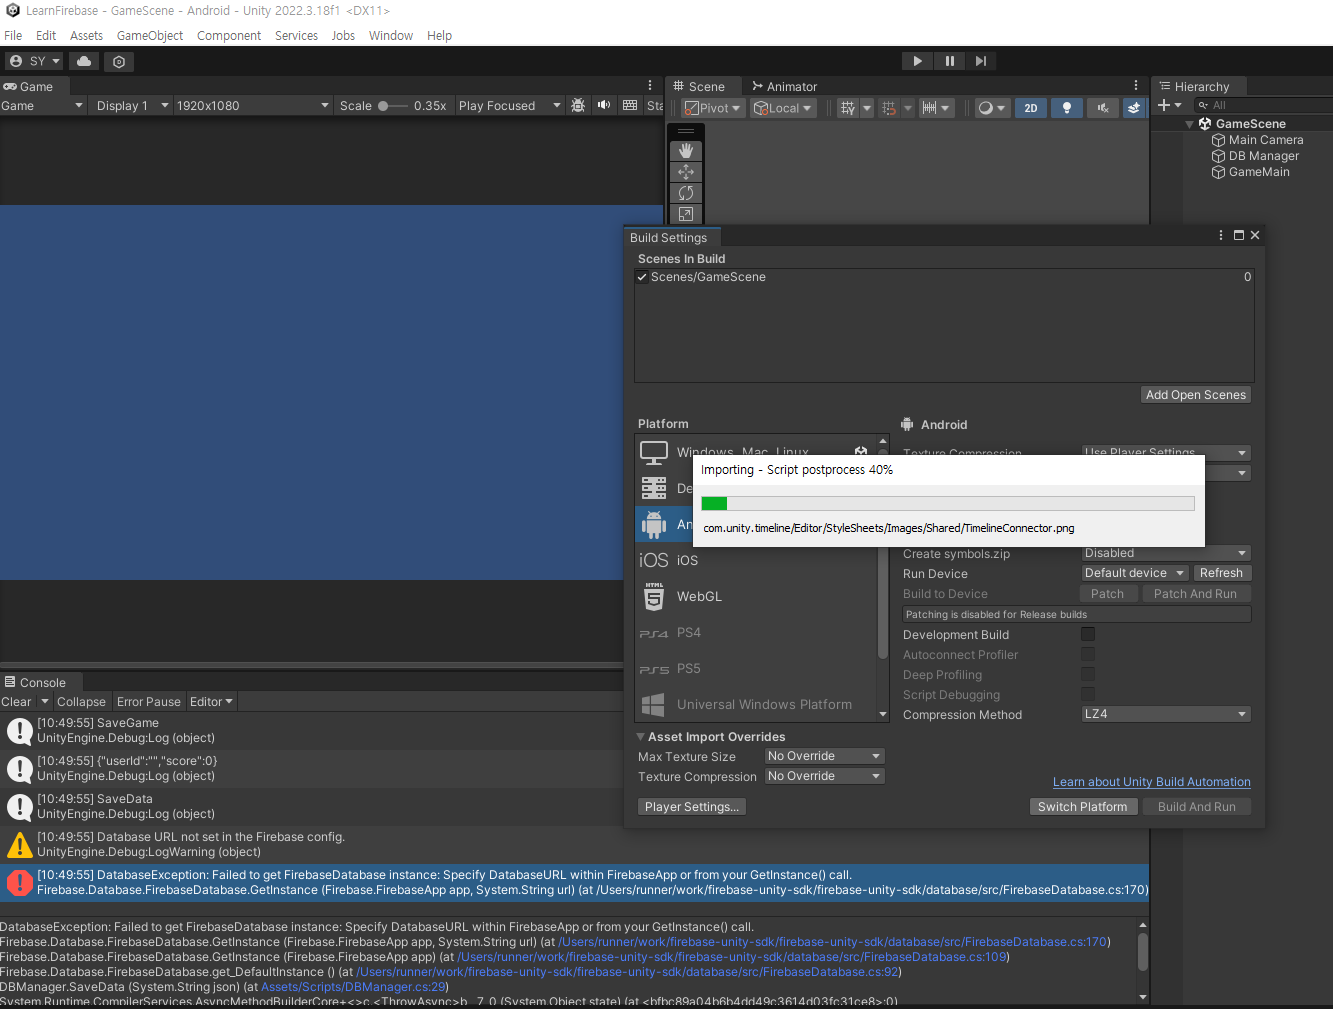Open the 1920x1080 resolution dropdown
Image resolution: width=1333 pixels, height=1009 pixels.
point(252,106)
